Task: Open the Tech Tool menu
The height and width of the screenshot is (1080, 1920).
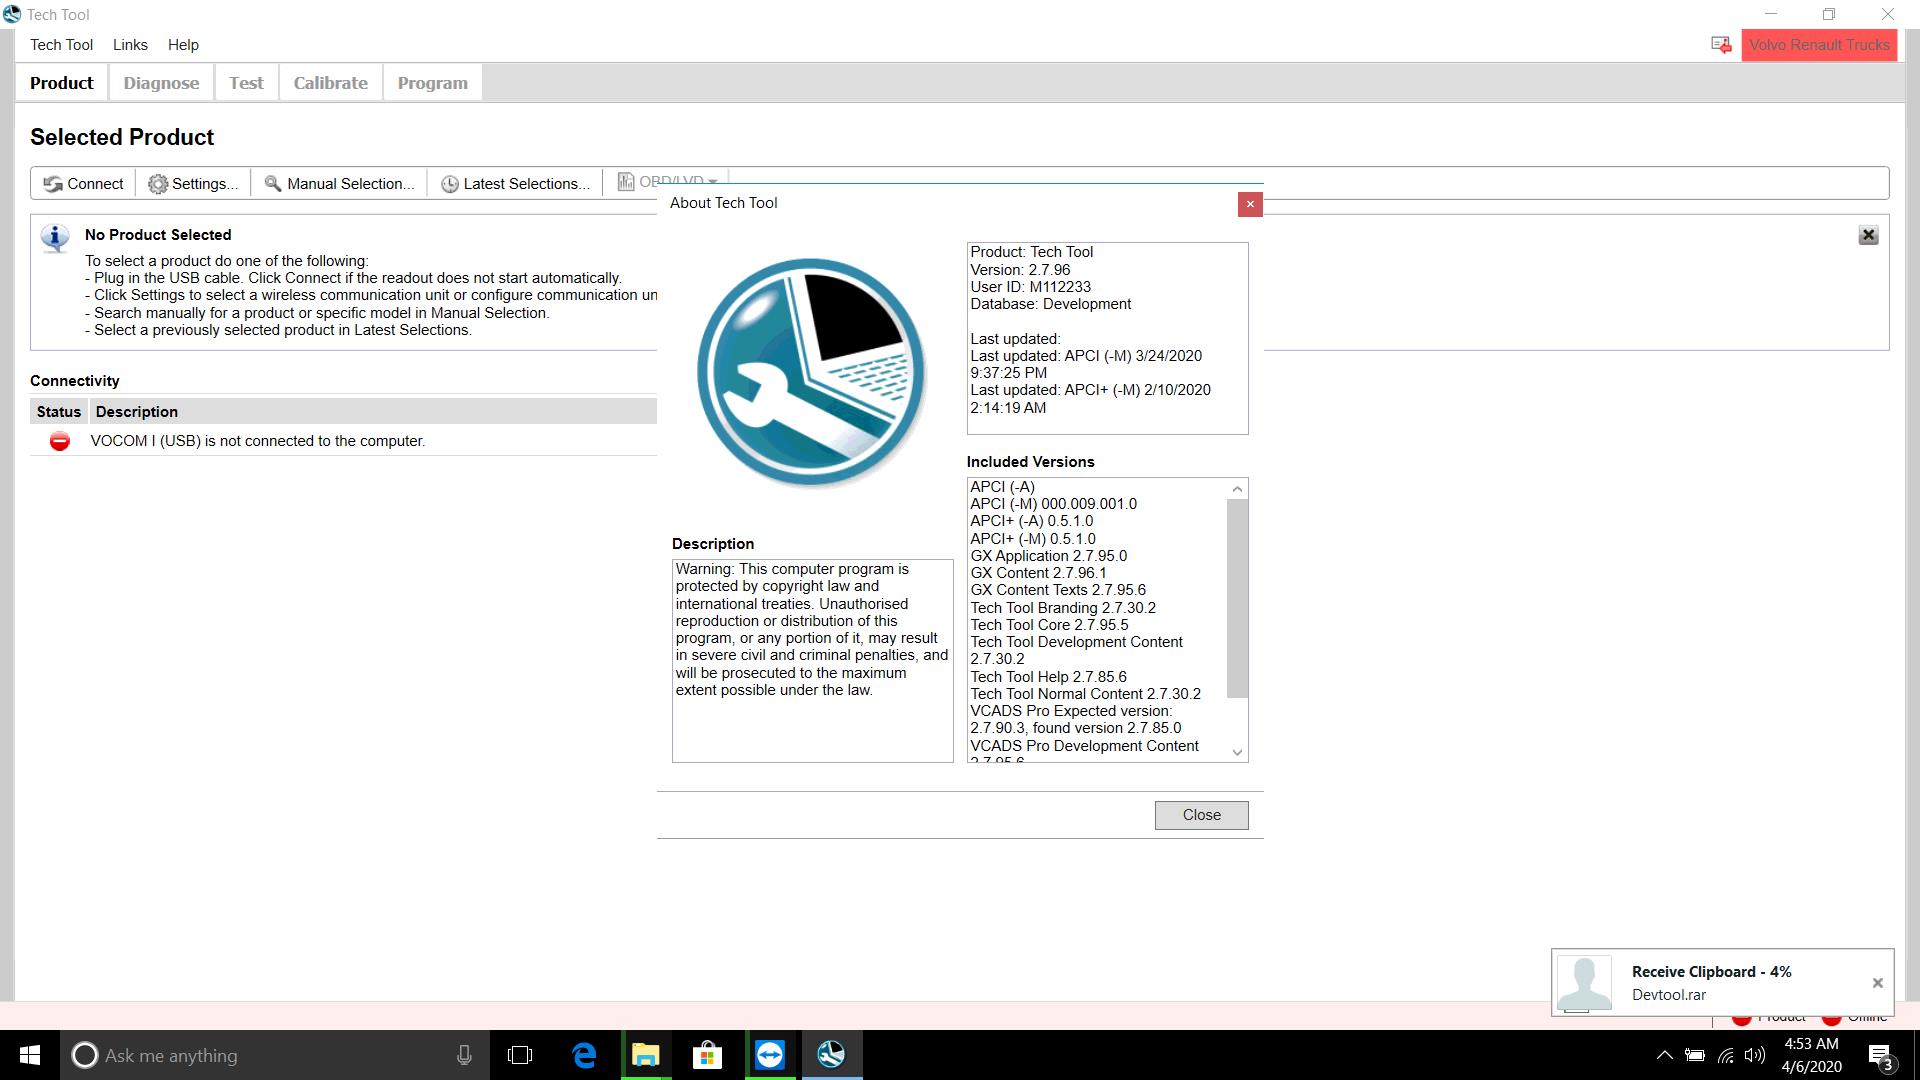Action: click(61, 45)
